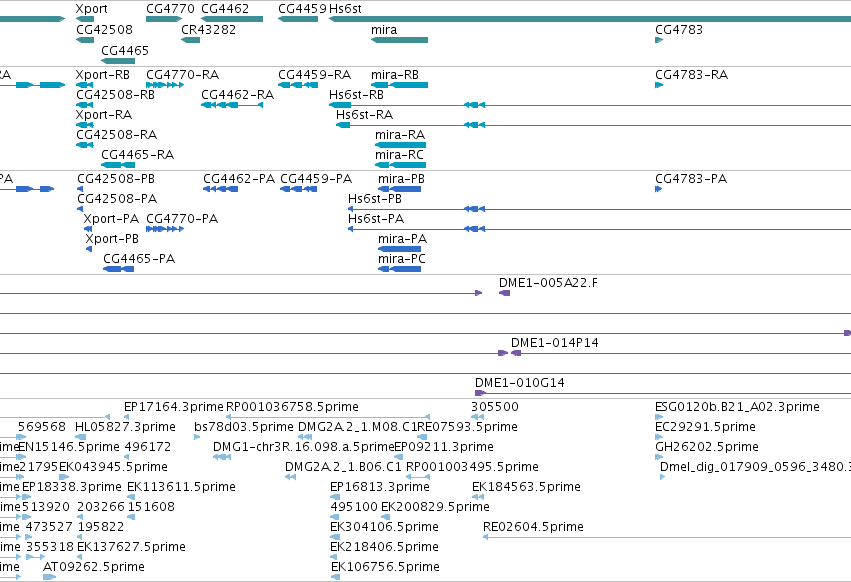Click the mira-PB protein label
Screen dimensions: 851x582
tap(401, 179)
